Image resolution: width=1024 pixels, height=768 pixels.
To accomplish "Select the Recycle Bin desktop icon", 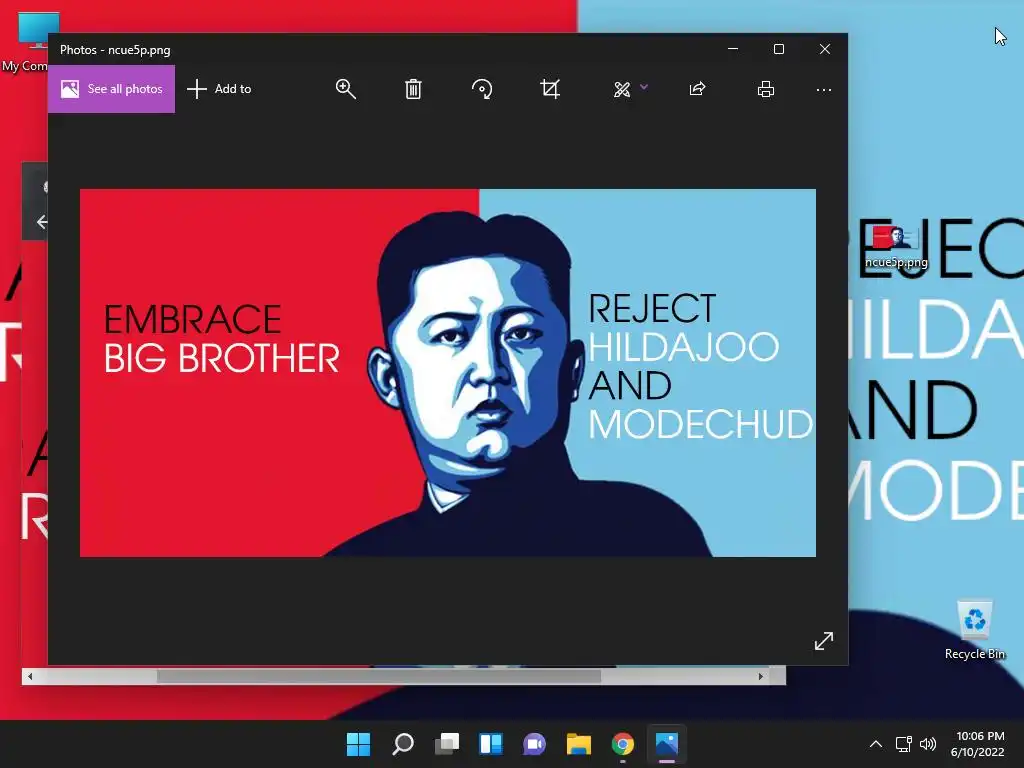I will [x=974, y=630].
